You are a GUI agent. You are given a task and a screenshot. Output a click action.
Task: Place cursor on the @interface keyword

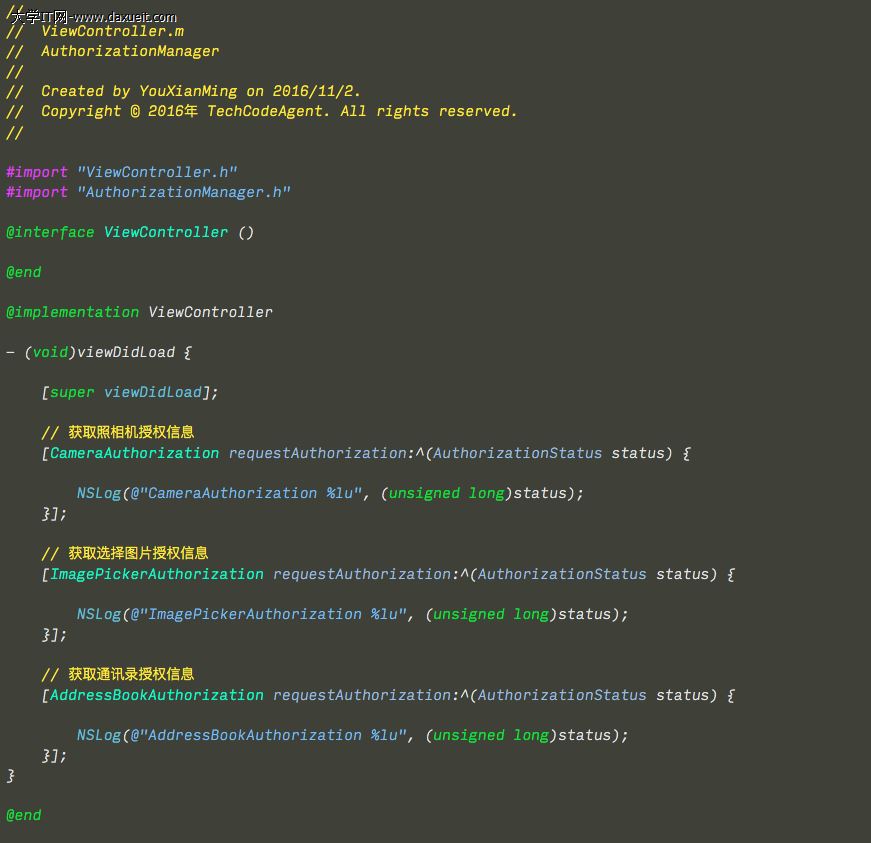click(50, 232)
